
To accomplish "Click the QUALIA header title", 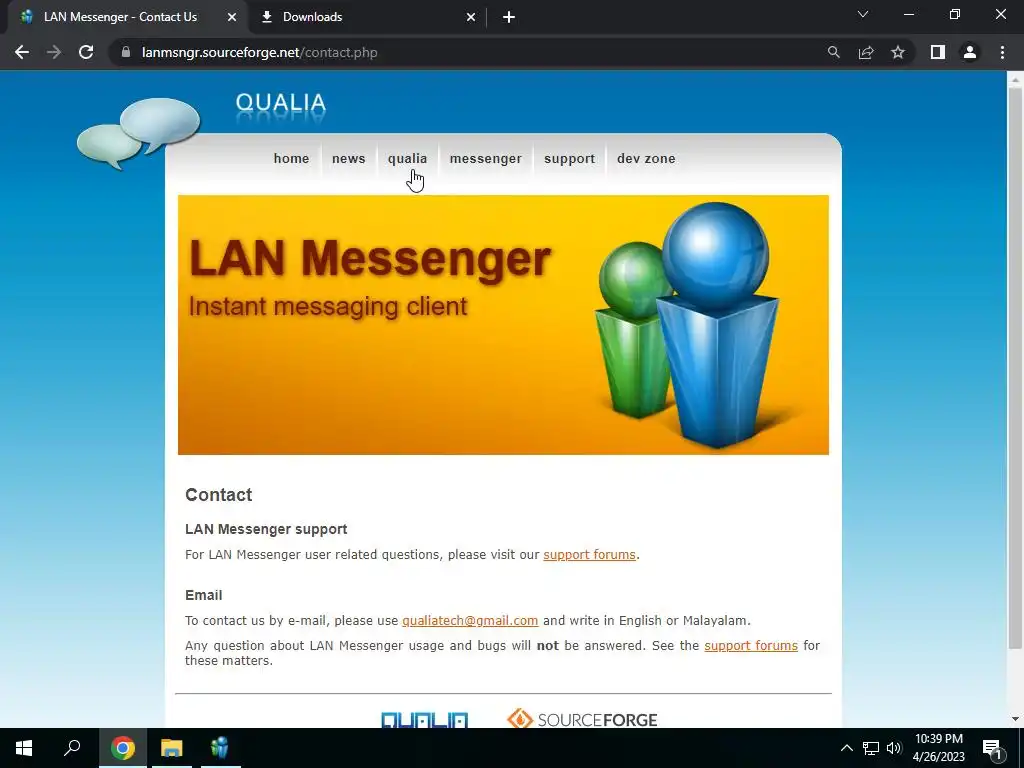I will click(x=281, y=103).
